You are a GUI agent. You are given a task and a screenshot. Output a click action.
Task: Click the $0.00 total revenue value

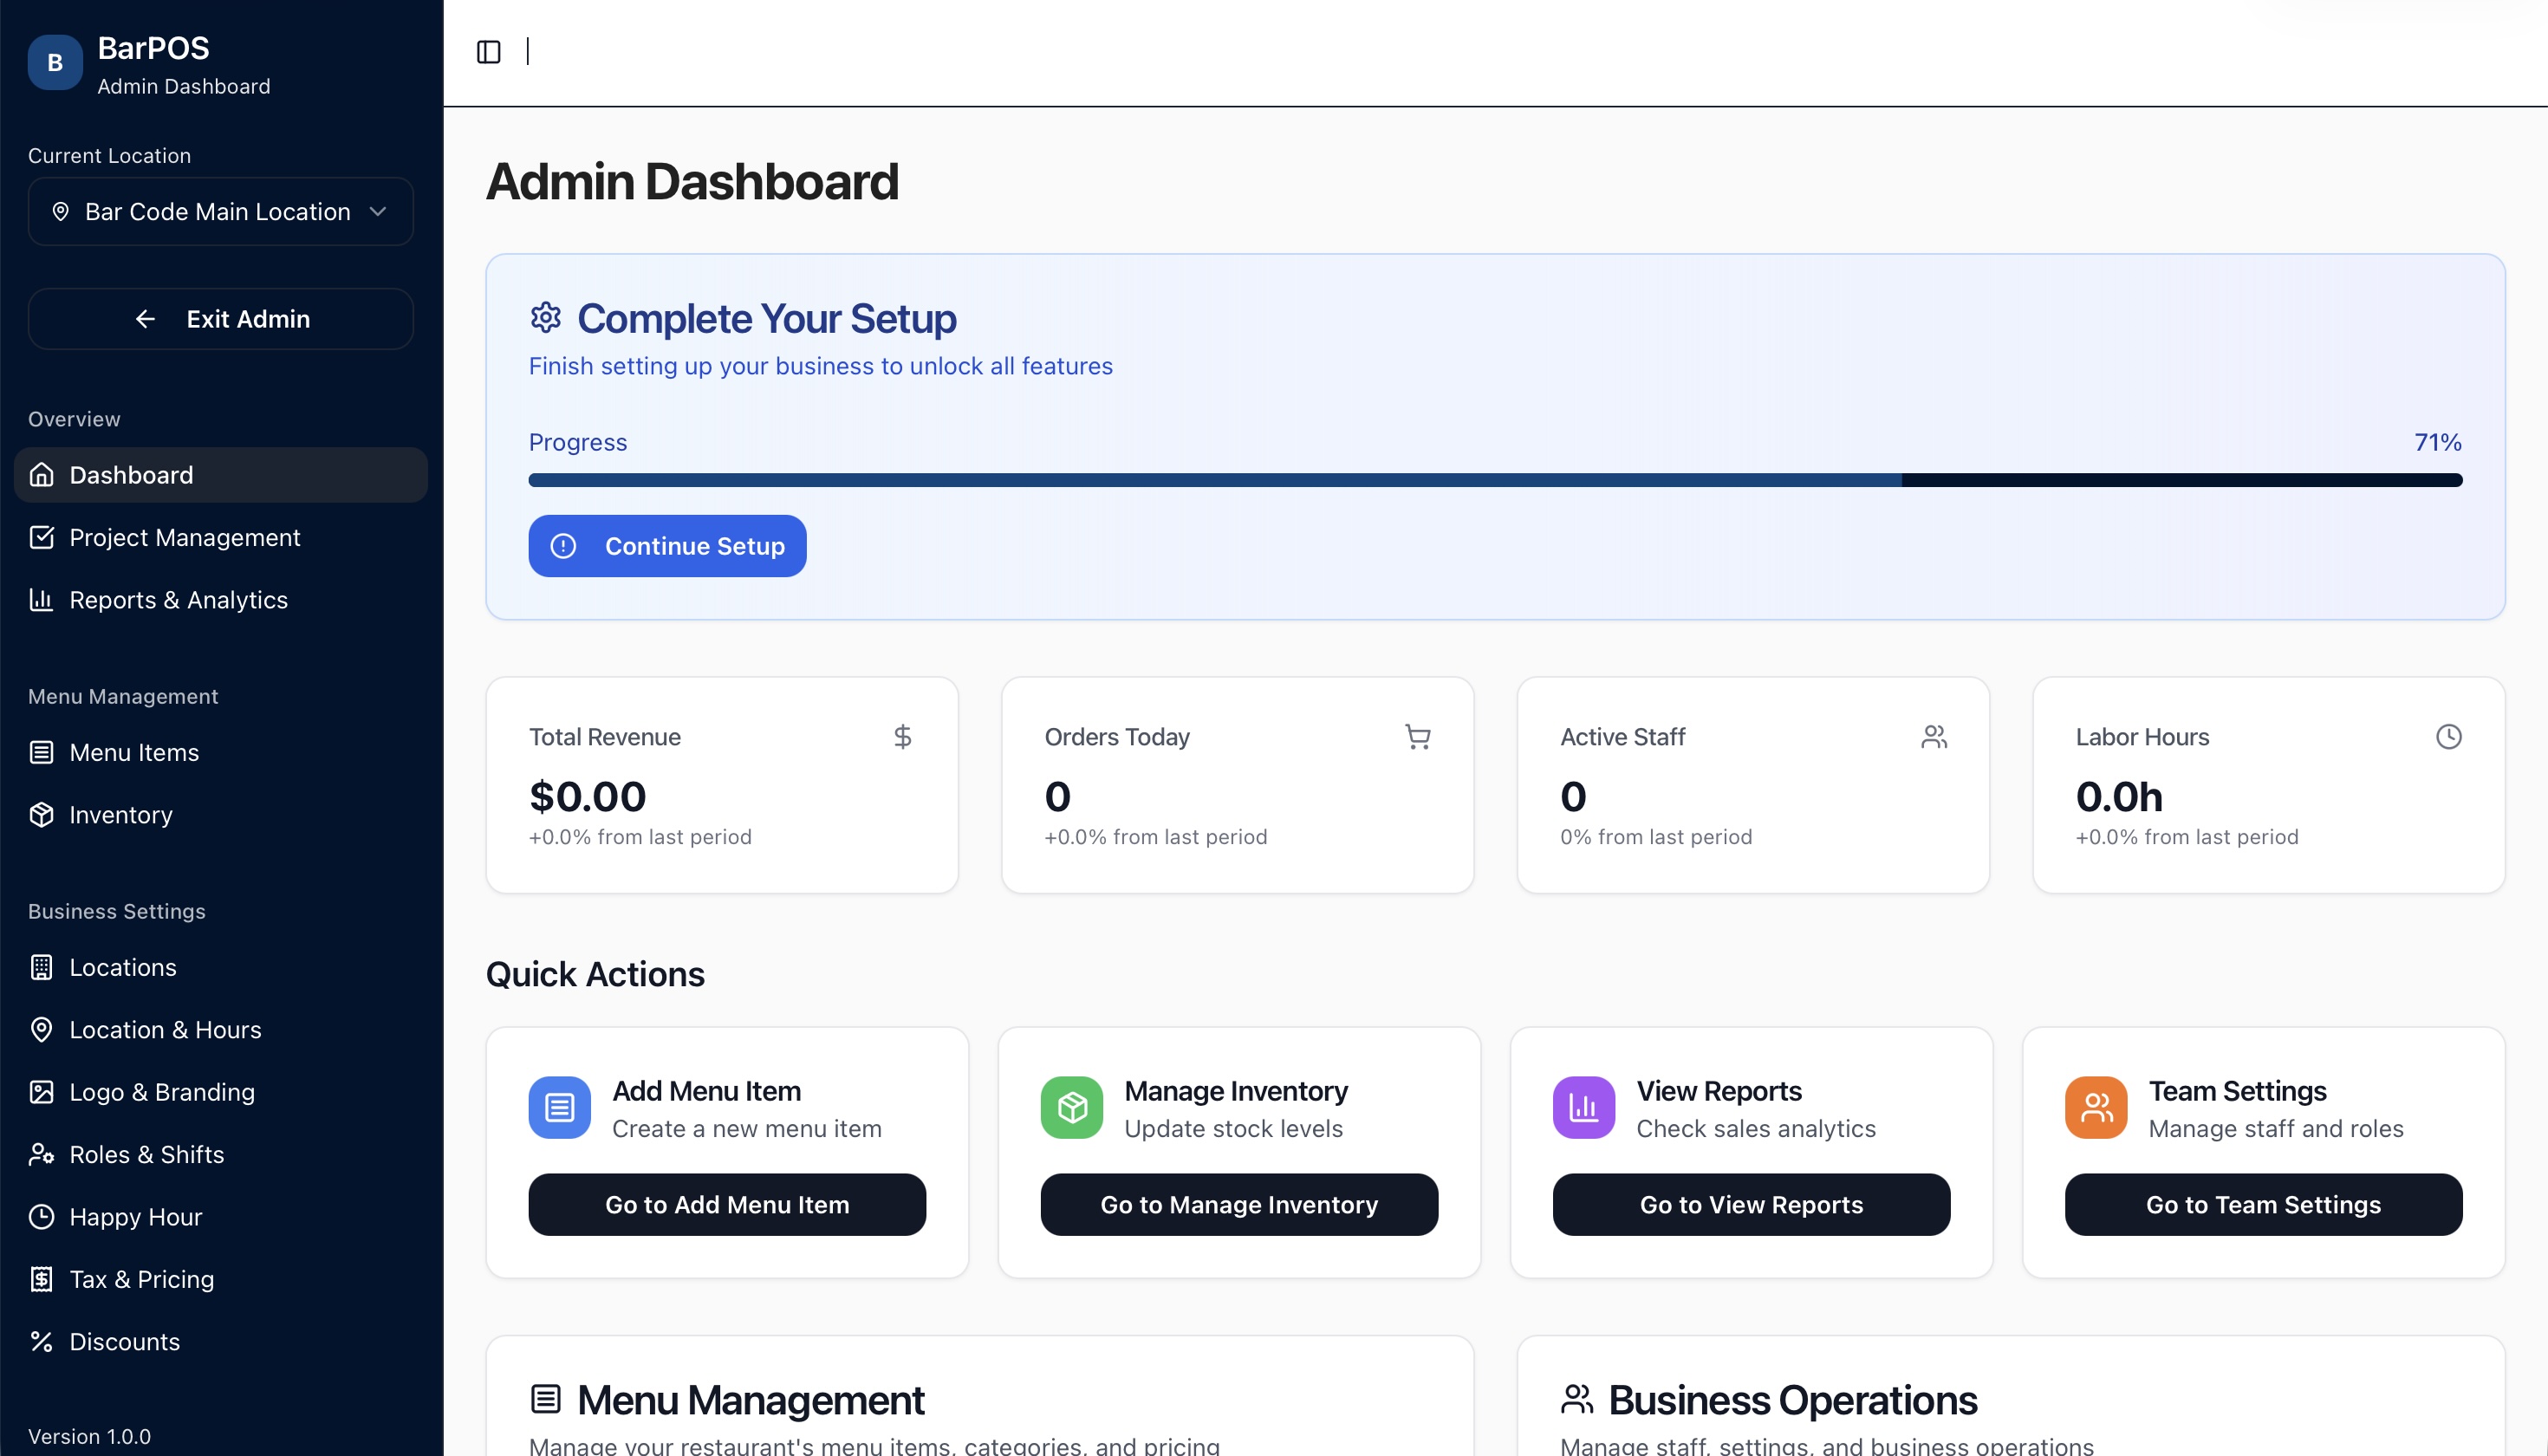pos(588,797)
